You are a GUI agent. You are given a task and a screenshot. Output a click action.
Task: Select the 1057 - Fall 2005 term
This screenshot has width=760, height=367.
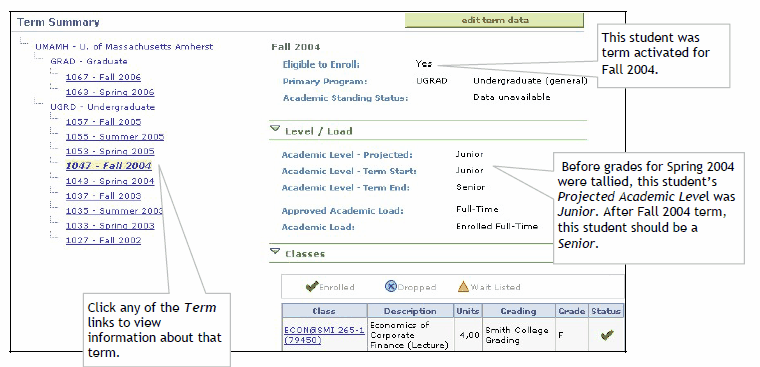click(x=103, y=122)
